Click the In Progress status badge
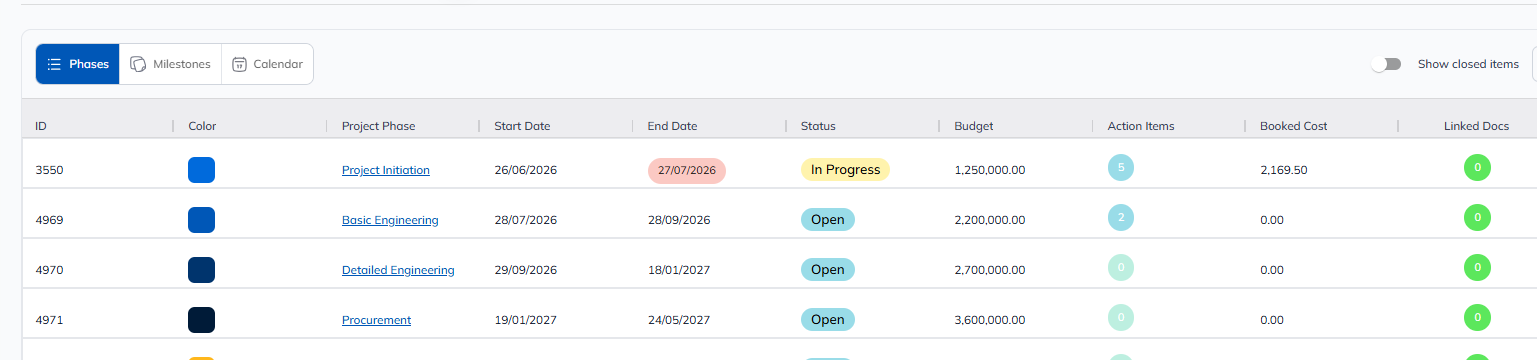The width and height of the screenshot is (1537, 360). [845, 170]
